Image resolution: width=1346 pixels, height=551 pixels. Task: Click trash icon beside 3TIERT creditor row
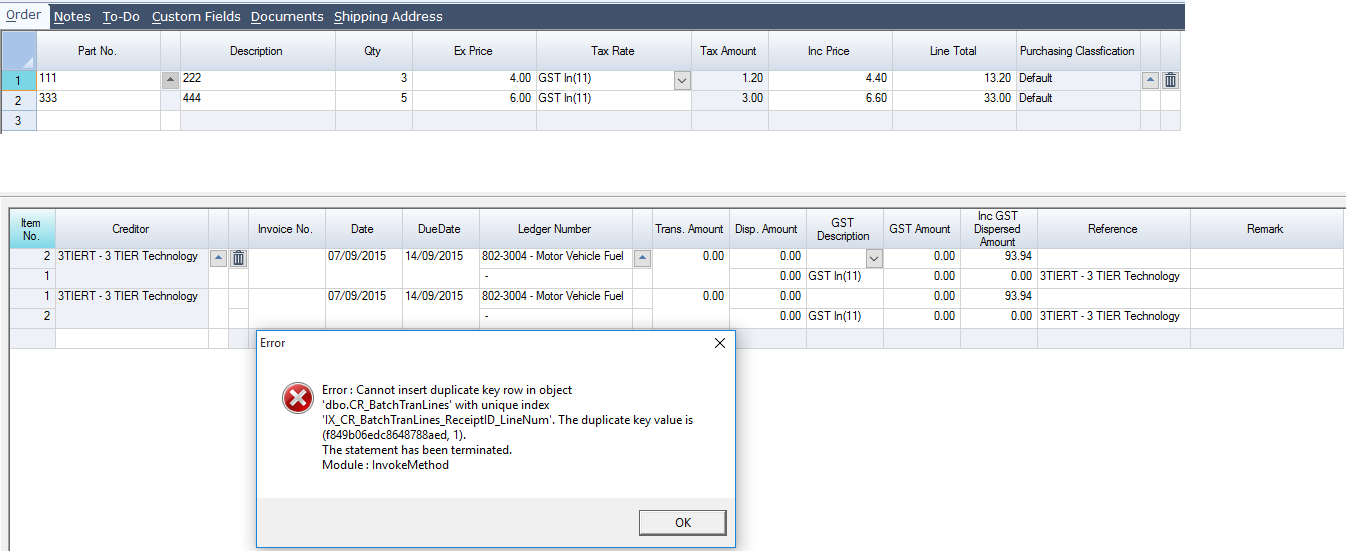[x=238, y=258]
